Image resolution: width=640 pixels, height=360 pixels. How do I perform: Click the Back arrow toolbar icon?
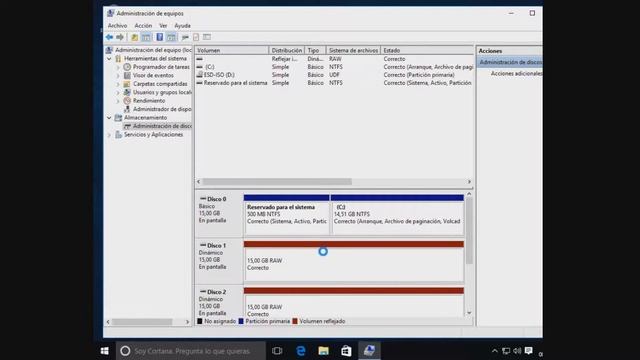pyautogui.click(x=109, y=37)
